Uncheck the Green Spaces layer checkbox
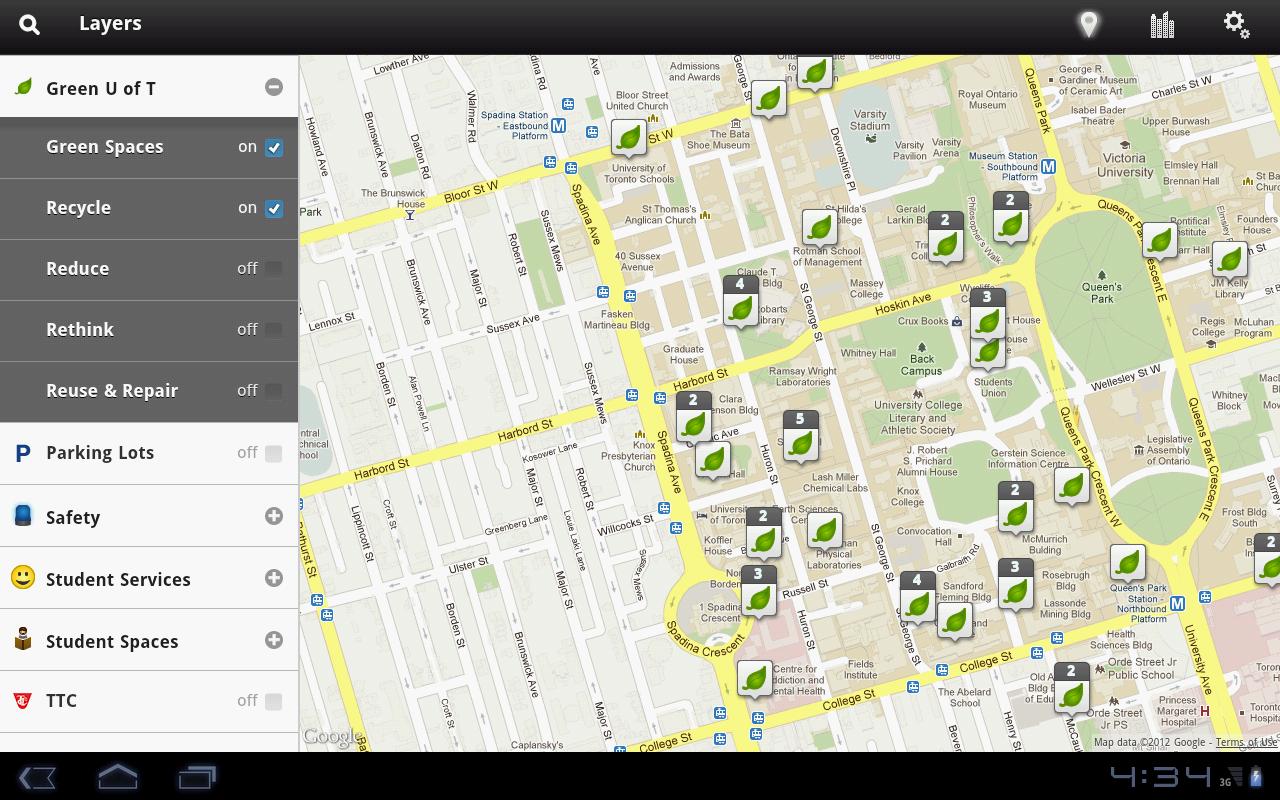Viewport: 1280px width, 800px height. pos(274,148)
